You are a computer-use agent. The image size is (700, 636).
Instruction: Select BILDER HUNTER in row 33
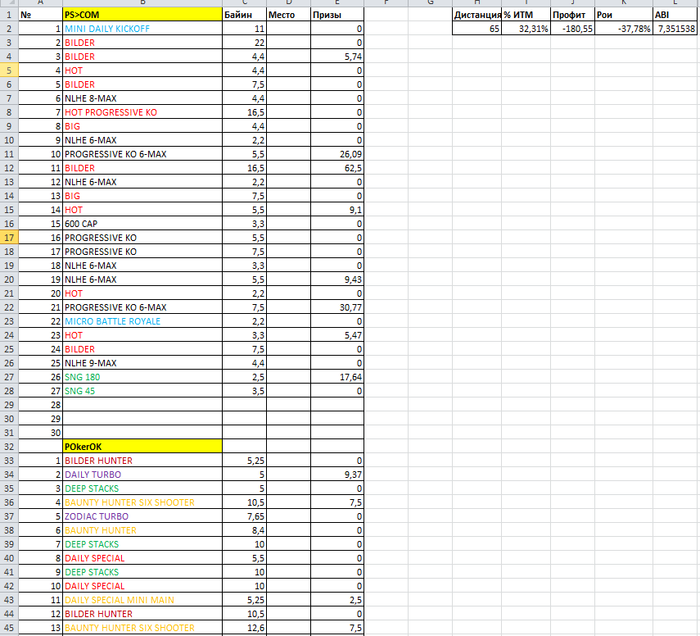pos(142,460)
